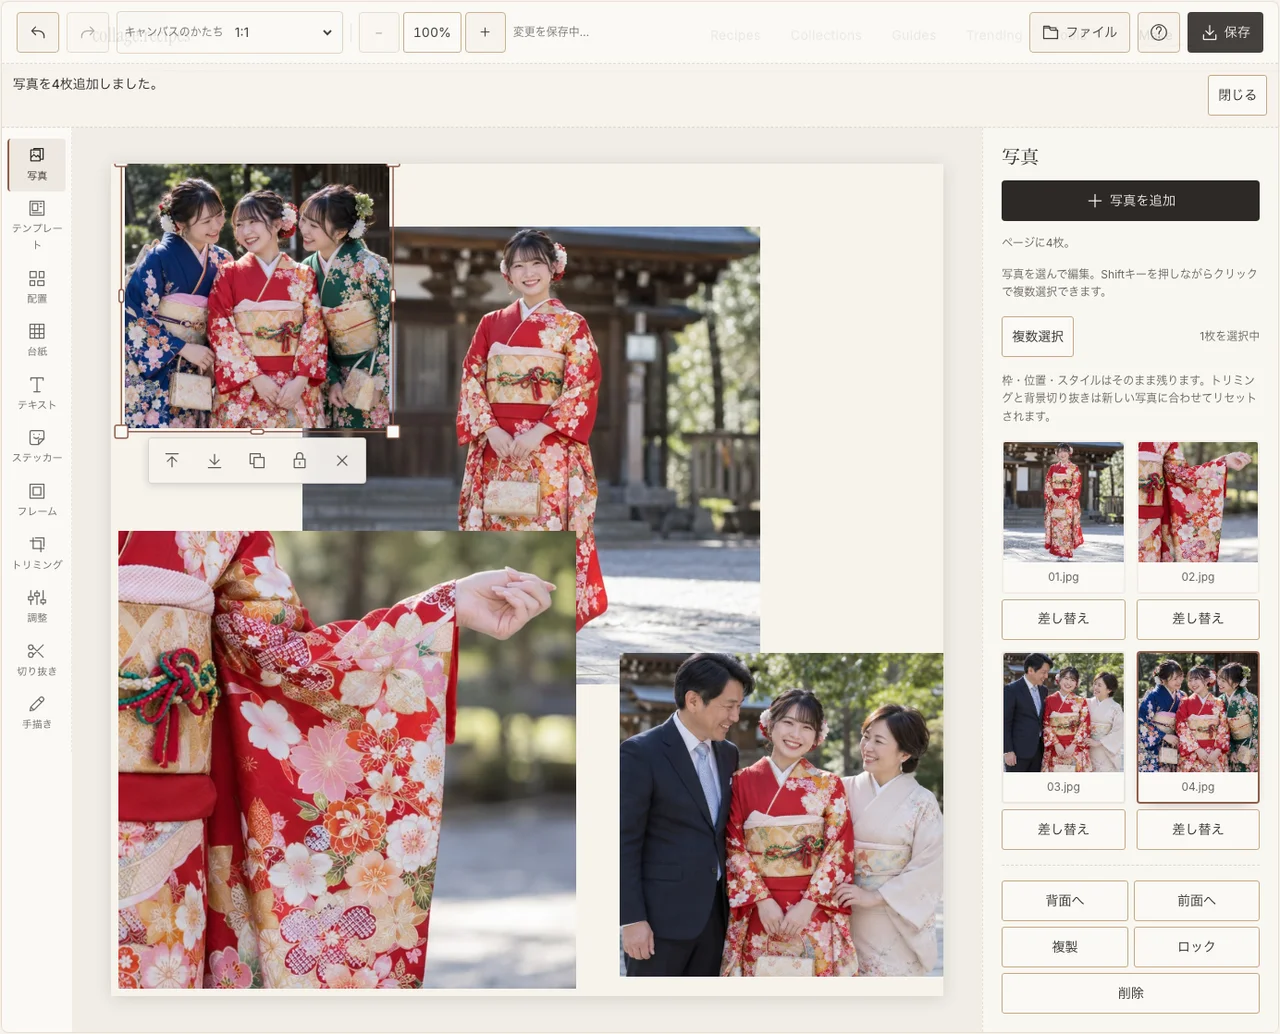Open the ファイル menu

(x=1080, y=32)
